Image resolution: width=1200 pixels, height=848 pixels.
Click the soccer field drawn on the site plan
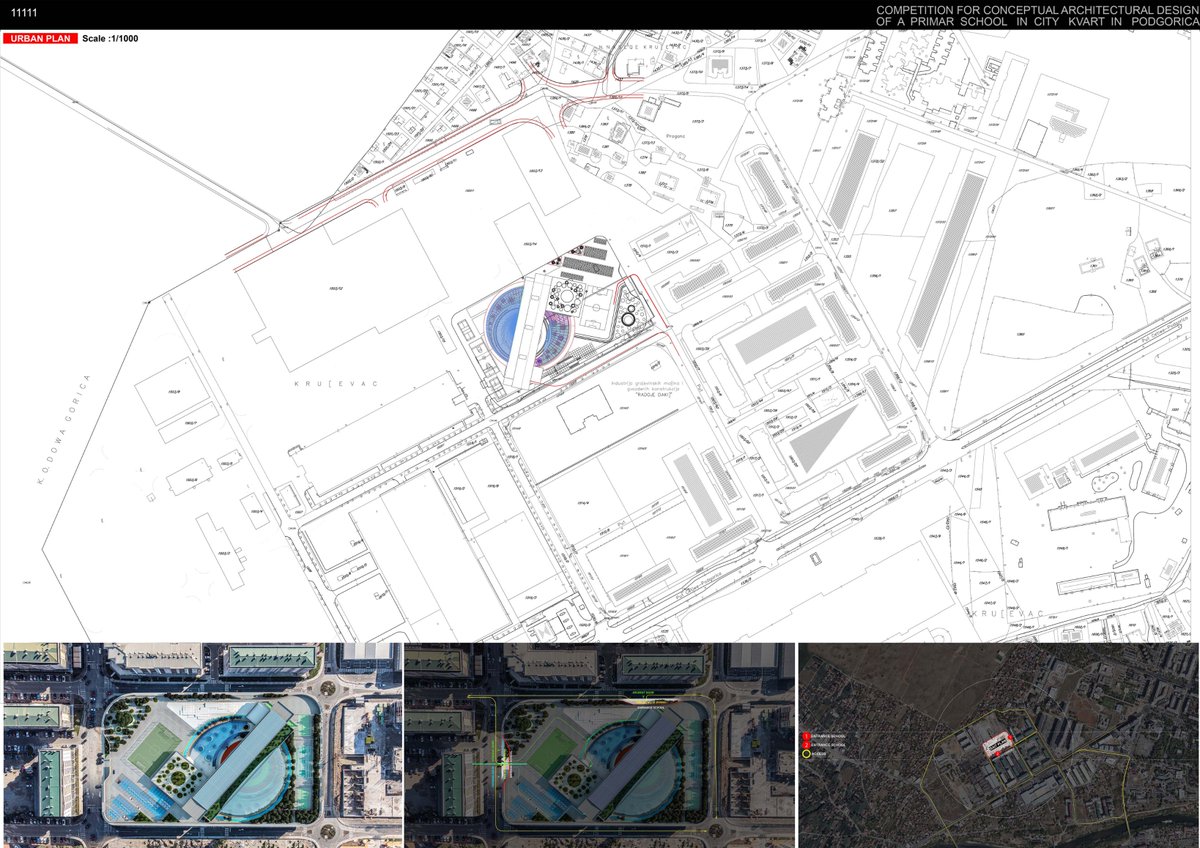595,310
